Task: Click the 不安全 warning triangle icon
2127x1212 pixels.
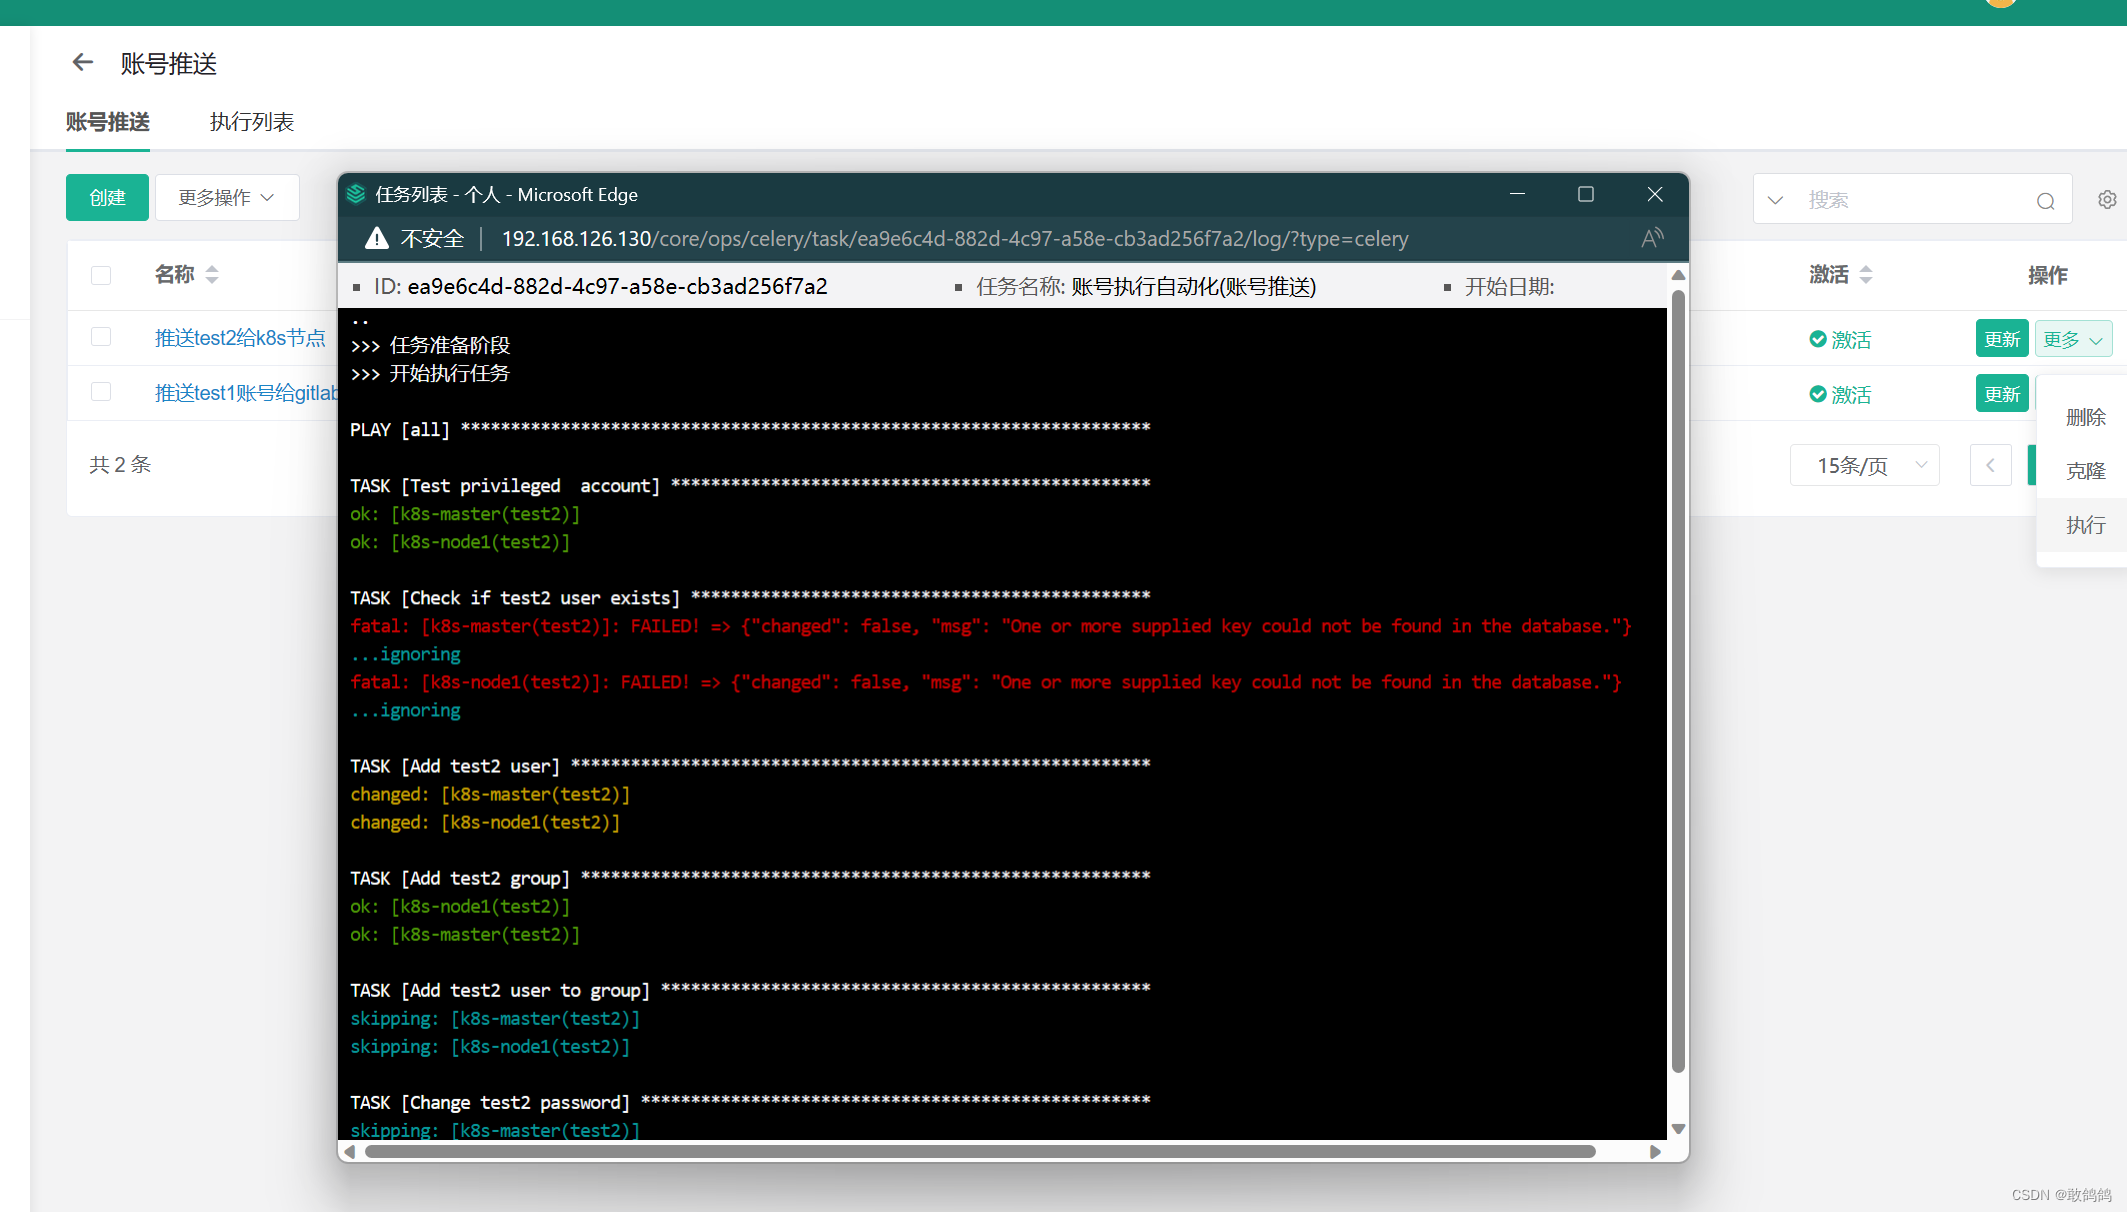Action: click(x=377, y=238)
